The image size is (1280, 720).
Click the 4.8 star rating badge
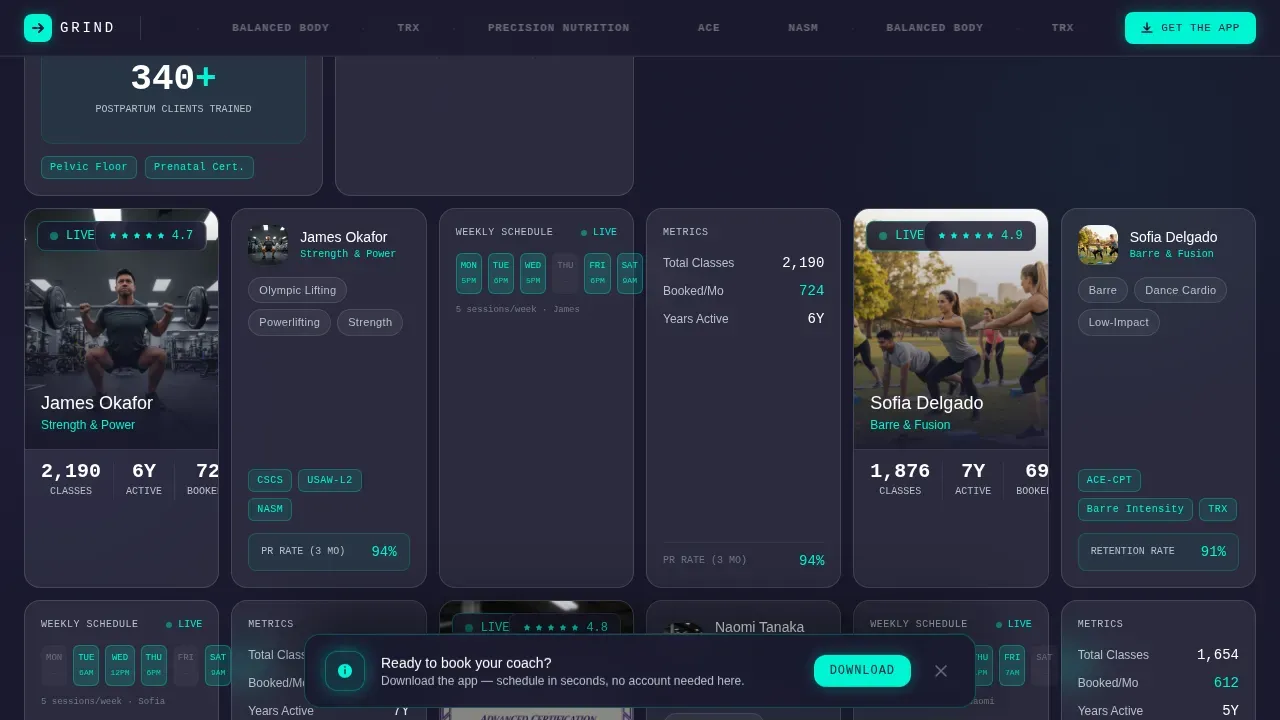click(566, 627)
